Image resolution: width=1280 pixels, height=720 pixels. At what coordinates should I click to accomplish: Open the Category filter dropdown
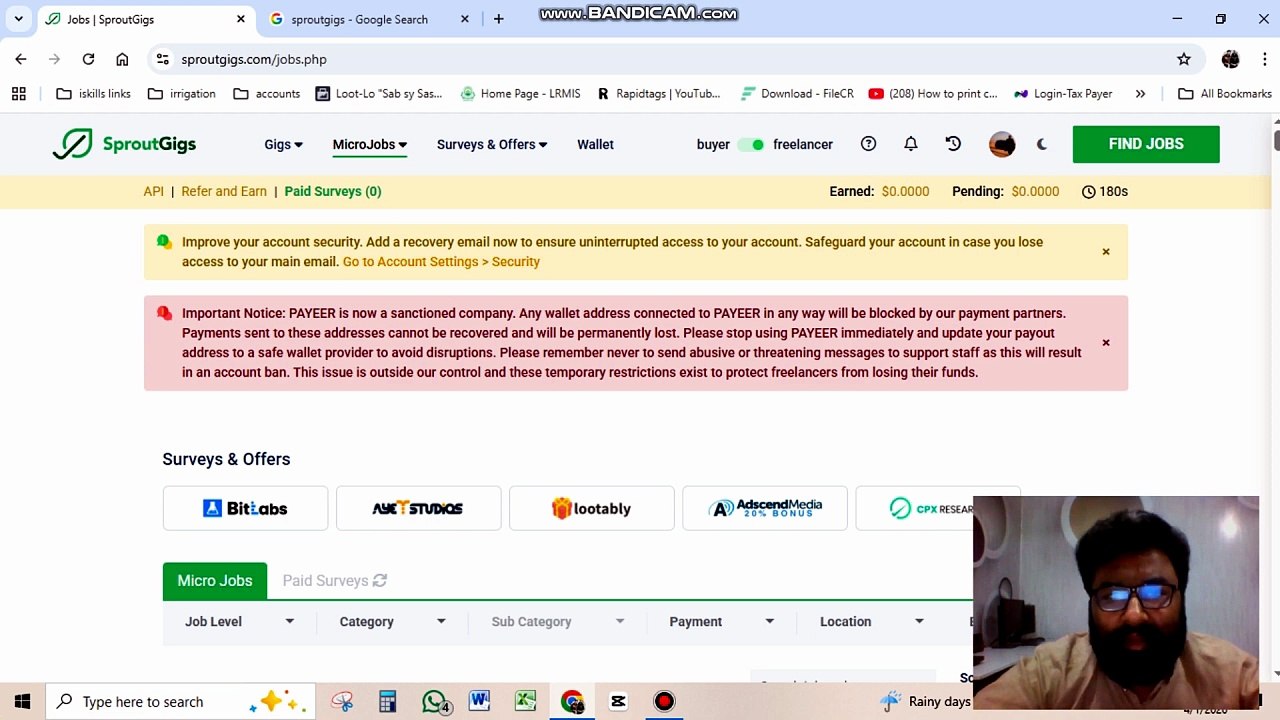[392, 622]
